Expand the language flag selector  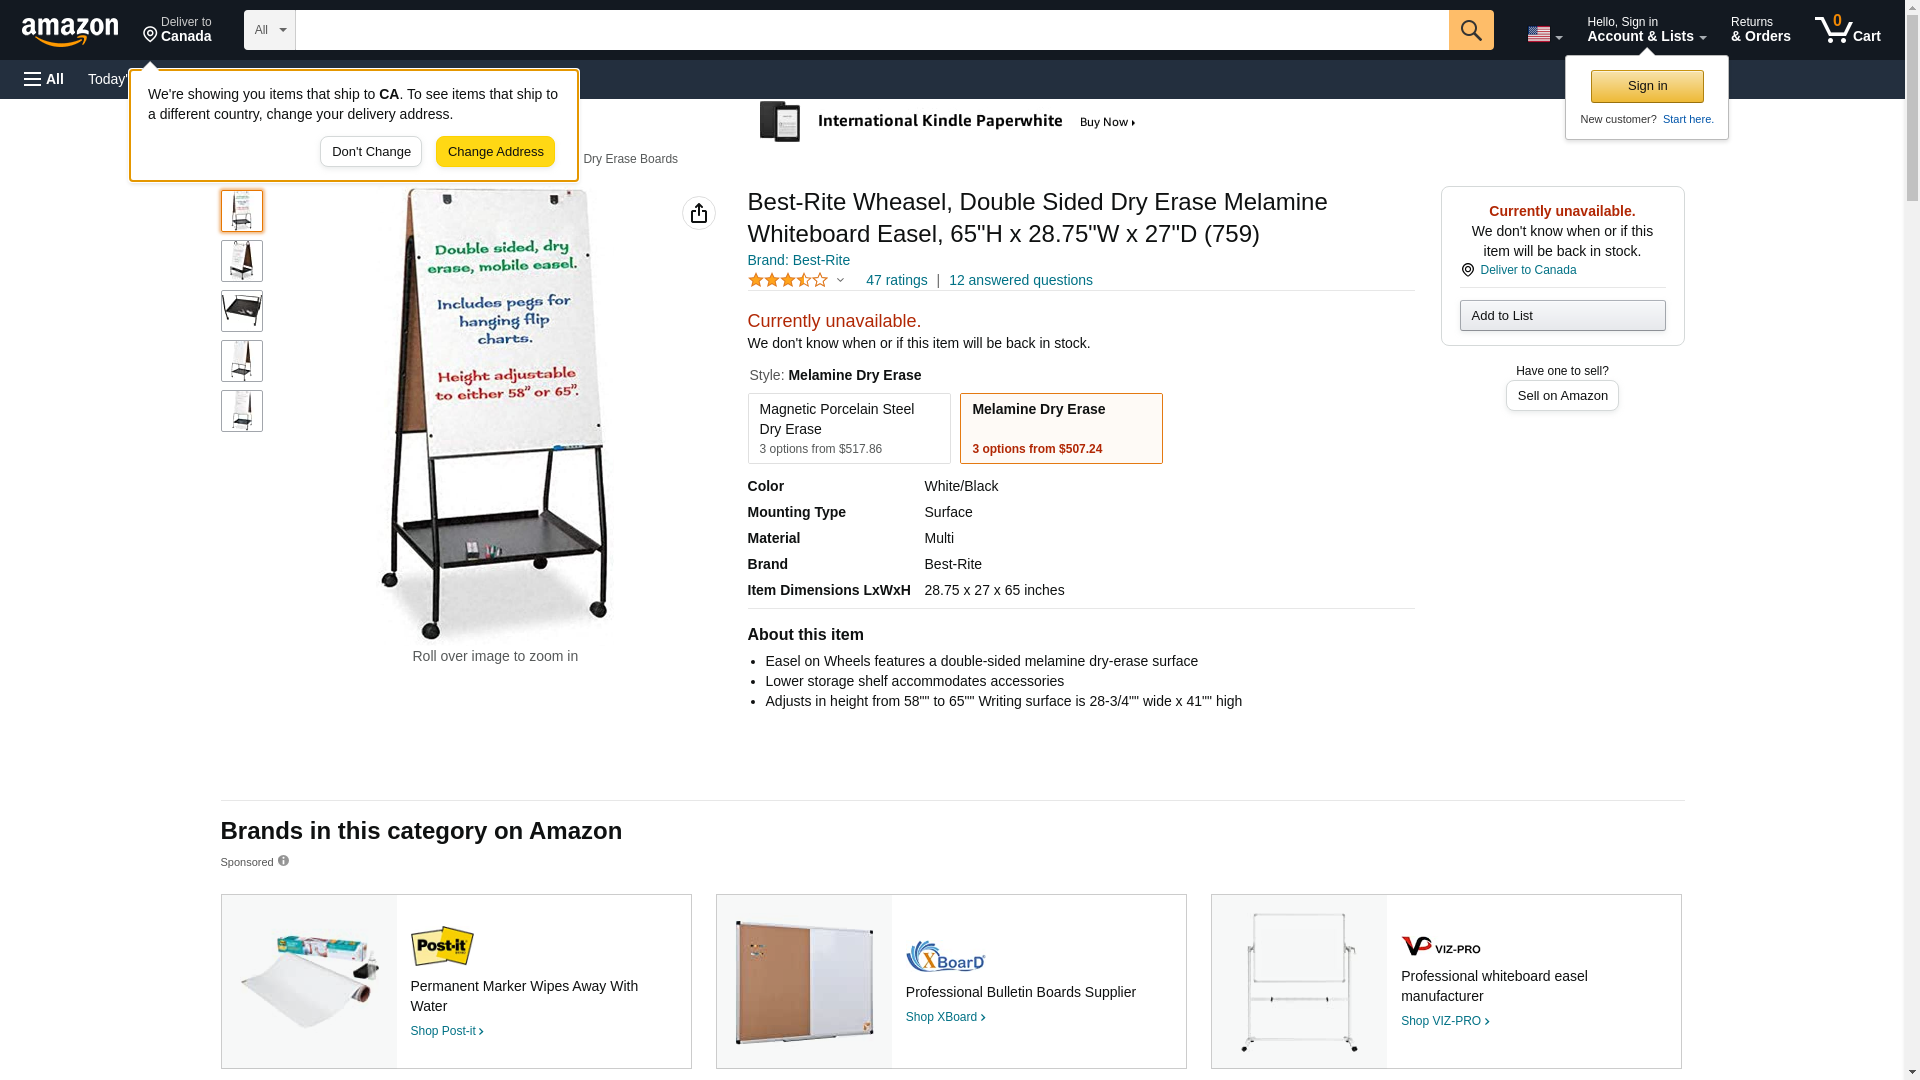coord(1544,34)
